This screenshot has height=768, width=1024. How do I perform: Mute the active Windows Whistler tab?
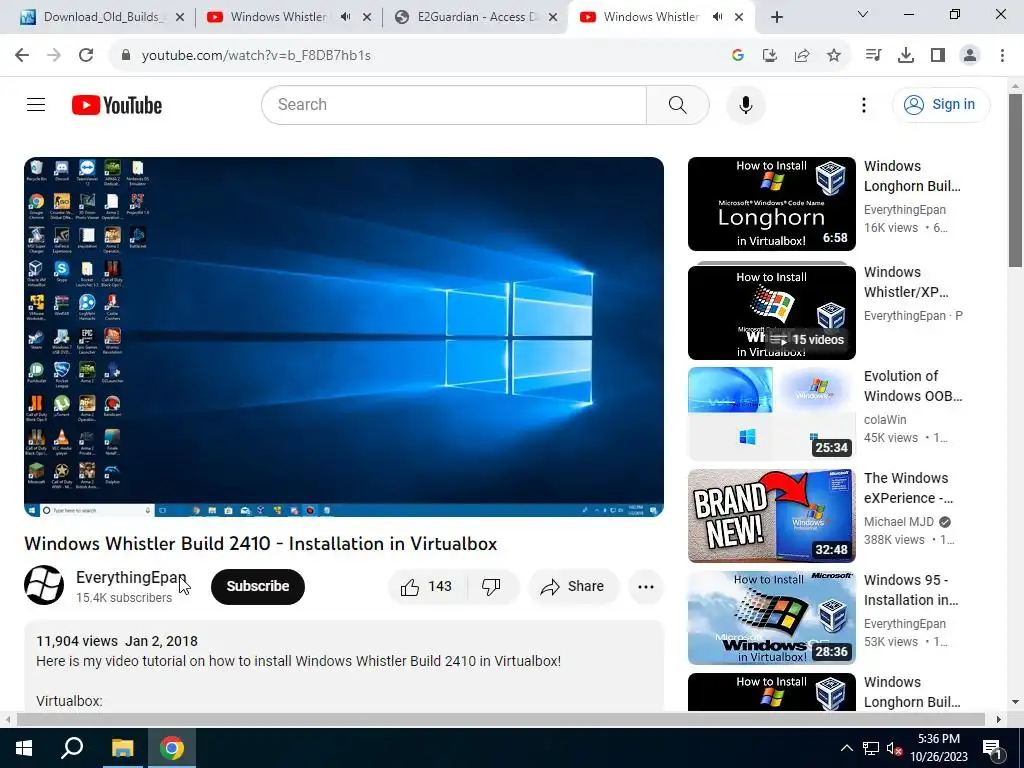pyautogui.click(x=718, y=17)
